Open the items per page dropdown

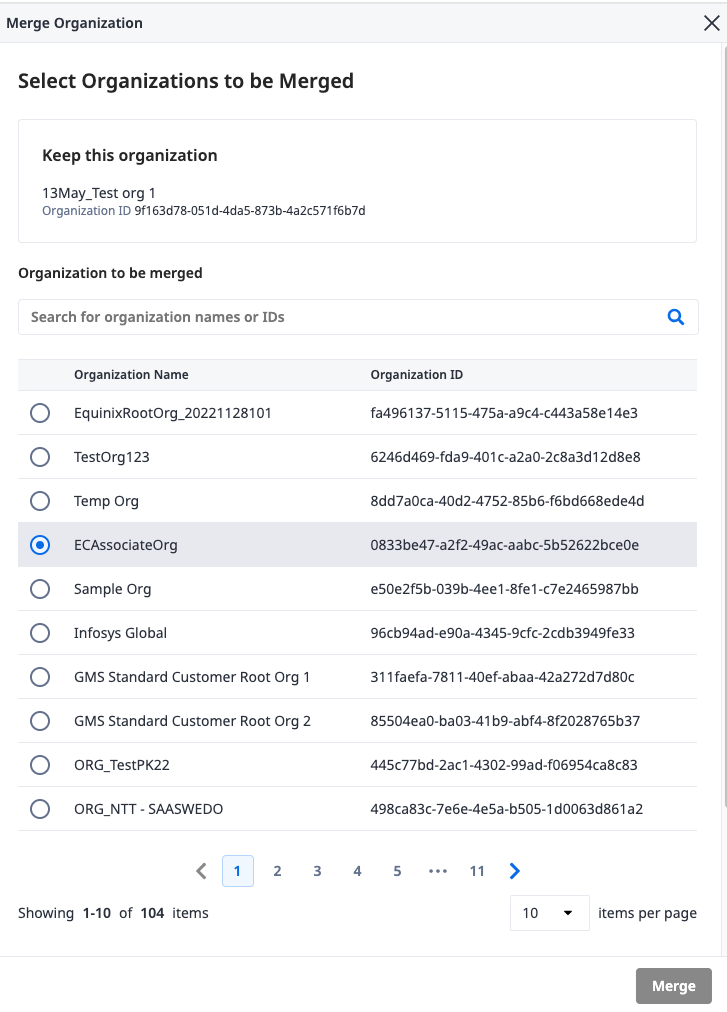tap(549, 913)
